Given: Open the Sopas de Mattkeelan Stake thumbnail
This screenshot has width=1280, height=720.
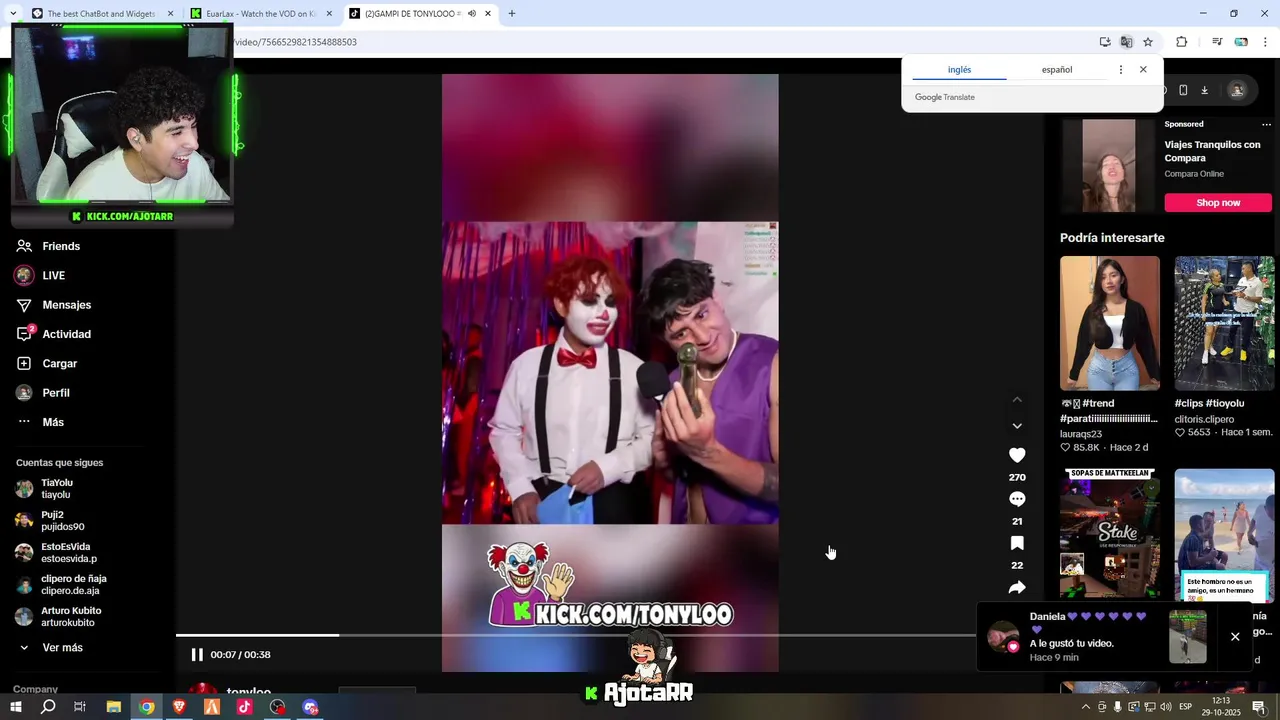Looking at the screenshot, I should click(x=1110, y=534).
